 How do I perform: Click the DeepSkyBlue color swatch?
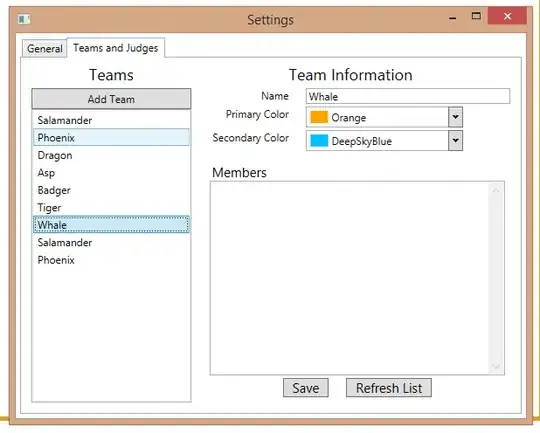click(319, 141)
